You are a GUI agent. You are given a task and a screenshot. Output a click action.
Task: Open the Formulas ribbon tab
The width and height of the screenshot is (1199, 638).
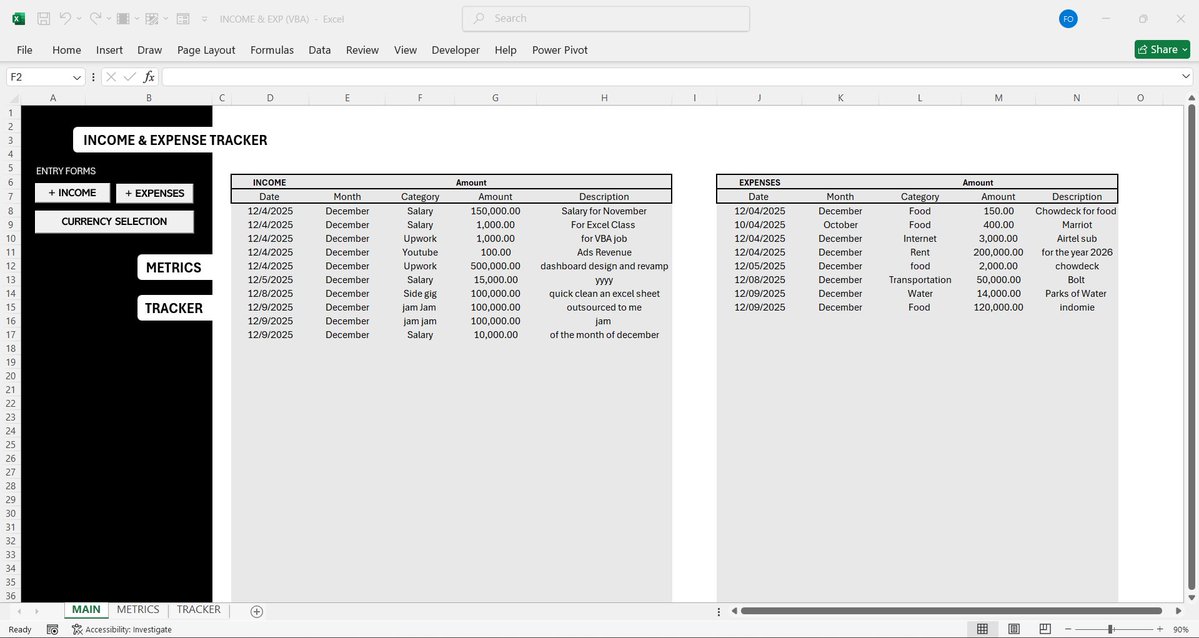[x=272, y=50]
